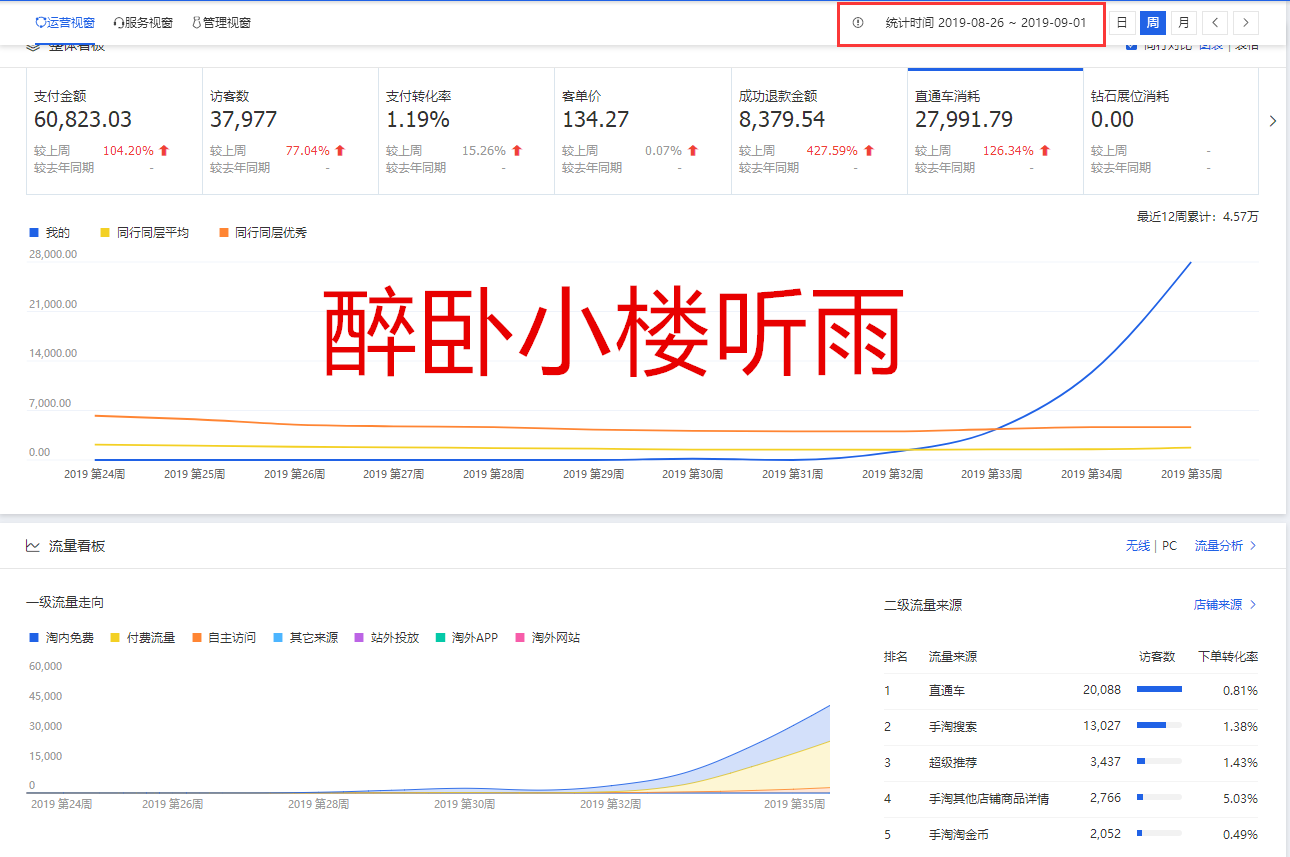
Task: Toggle the 同行同层平均 legend series
Action: pos(144,232)
